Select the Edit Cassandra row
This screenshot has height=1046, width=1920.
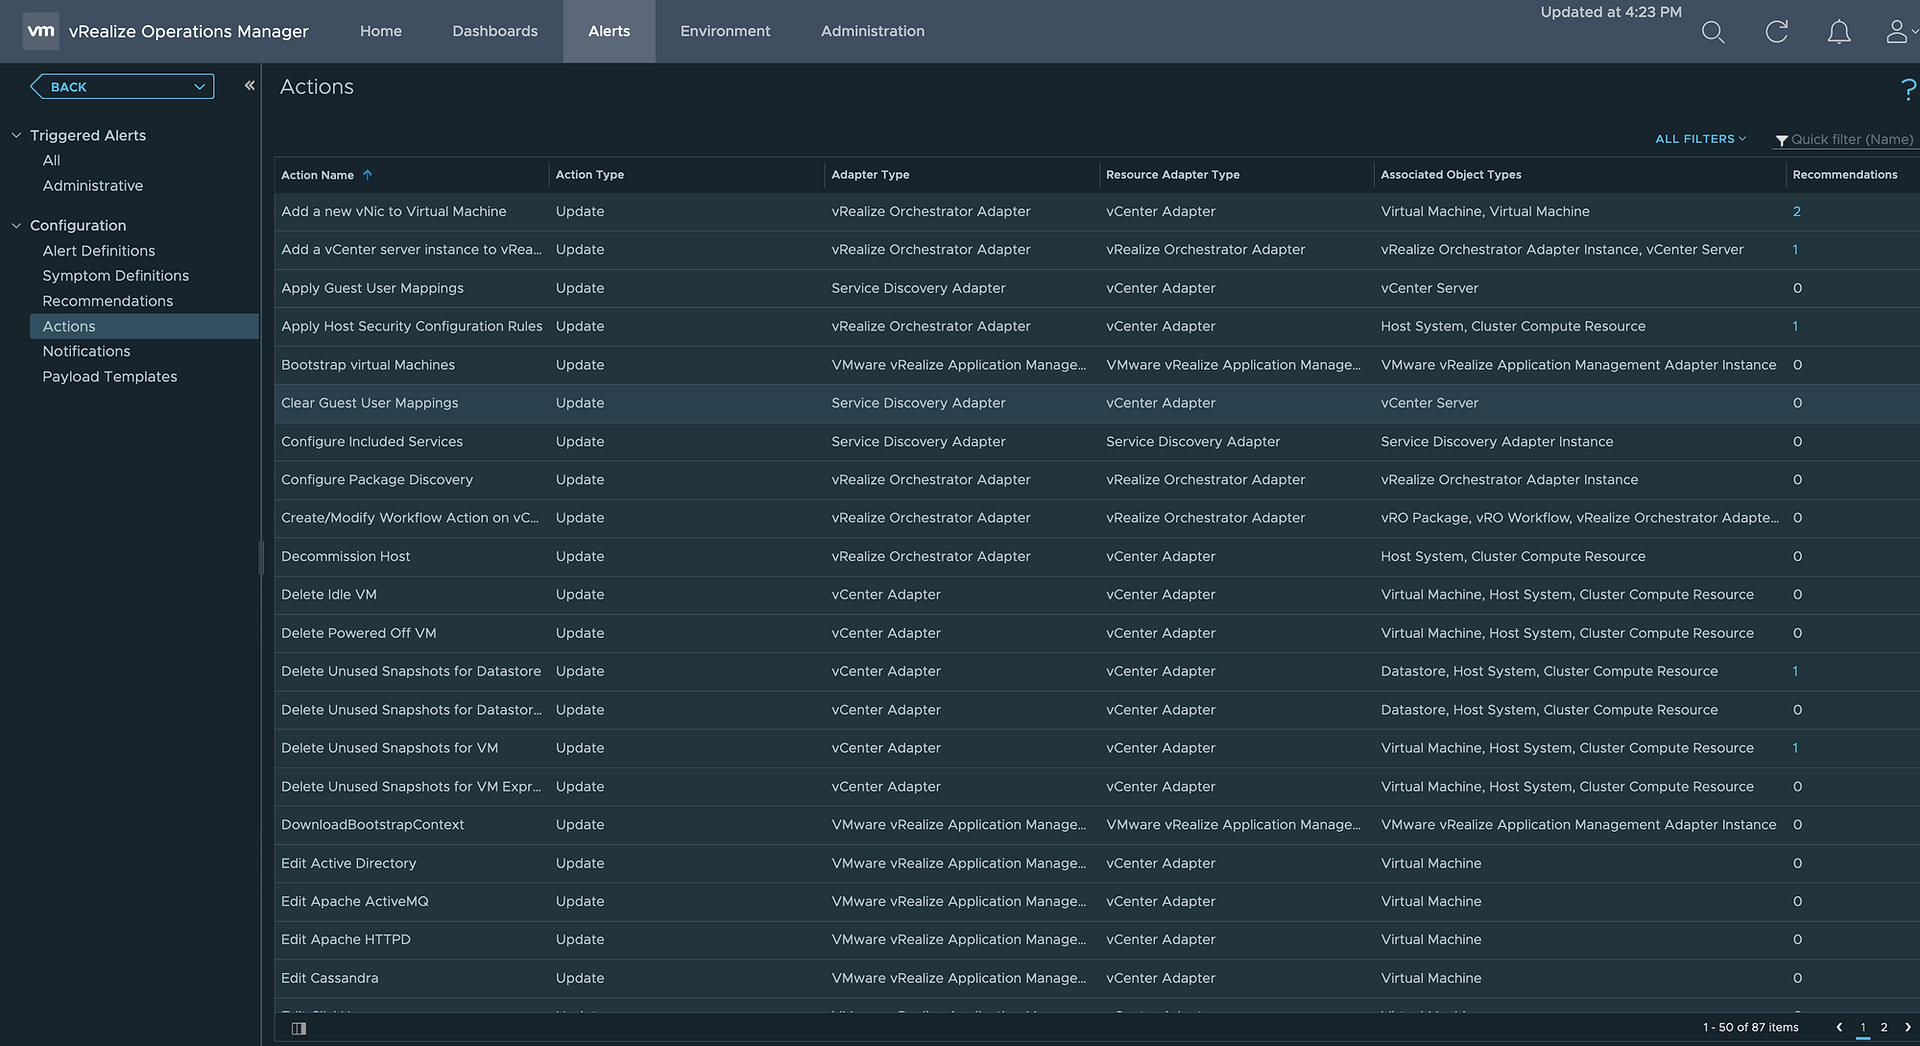[x=1097, y=979]
